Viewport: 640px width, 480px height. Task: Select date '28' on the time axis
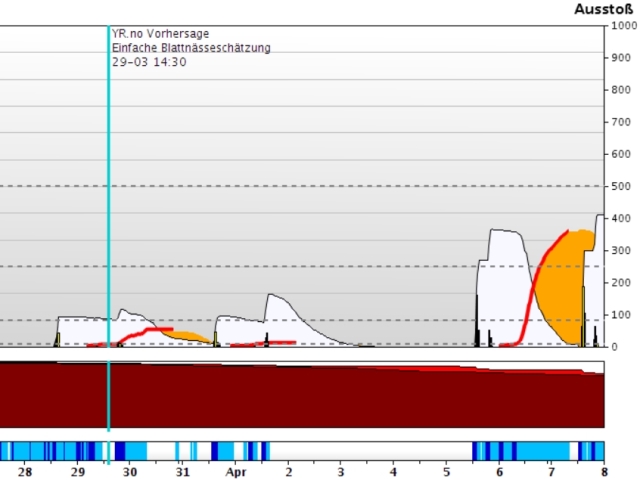25,470
